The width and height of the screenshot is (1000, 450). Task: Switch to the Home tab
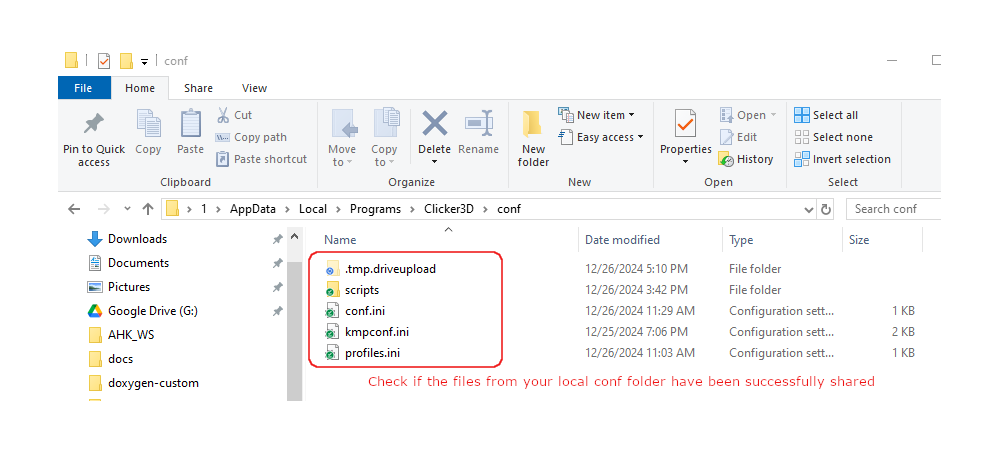(x=140, y=88)
